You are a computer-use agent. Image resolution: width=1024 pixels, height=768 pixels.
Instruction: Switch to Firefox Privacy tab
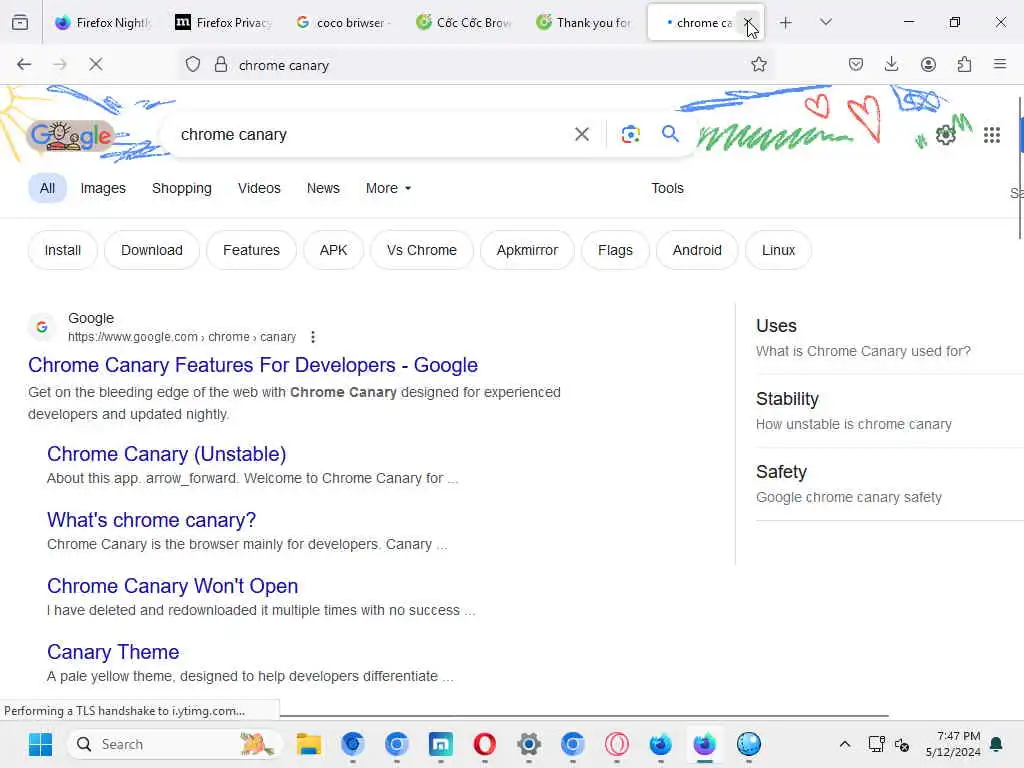(x=223, y=23)
